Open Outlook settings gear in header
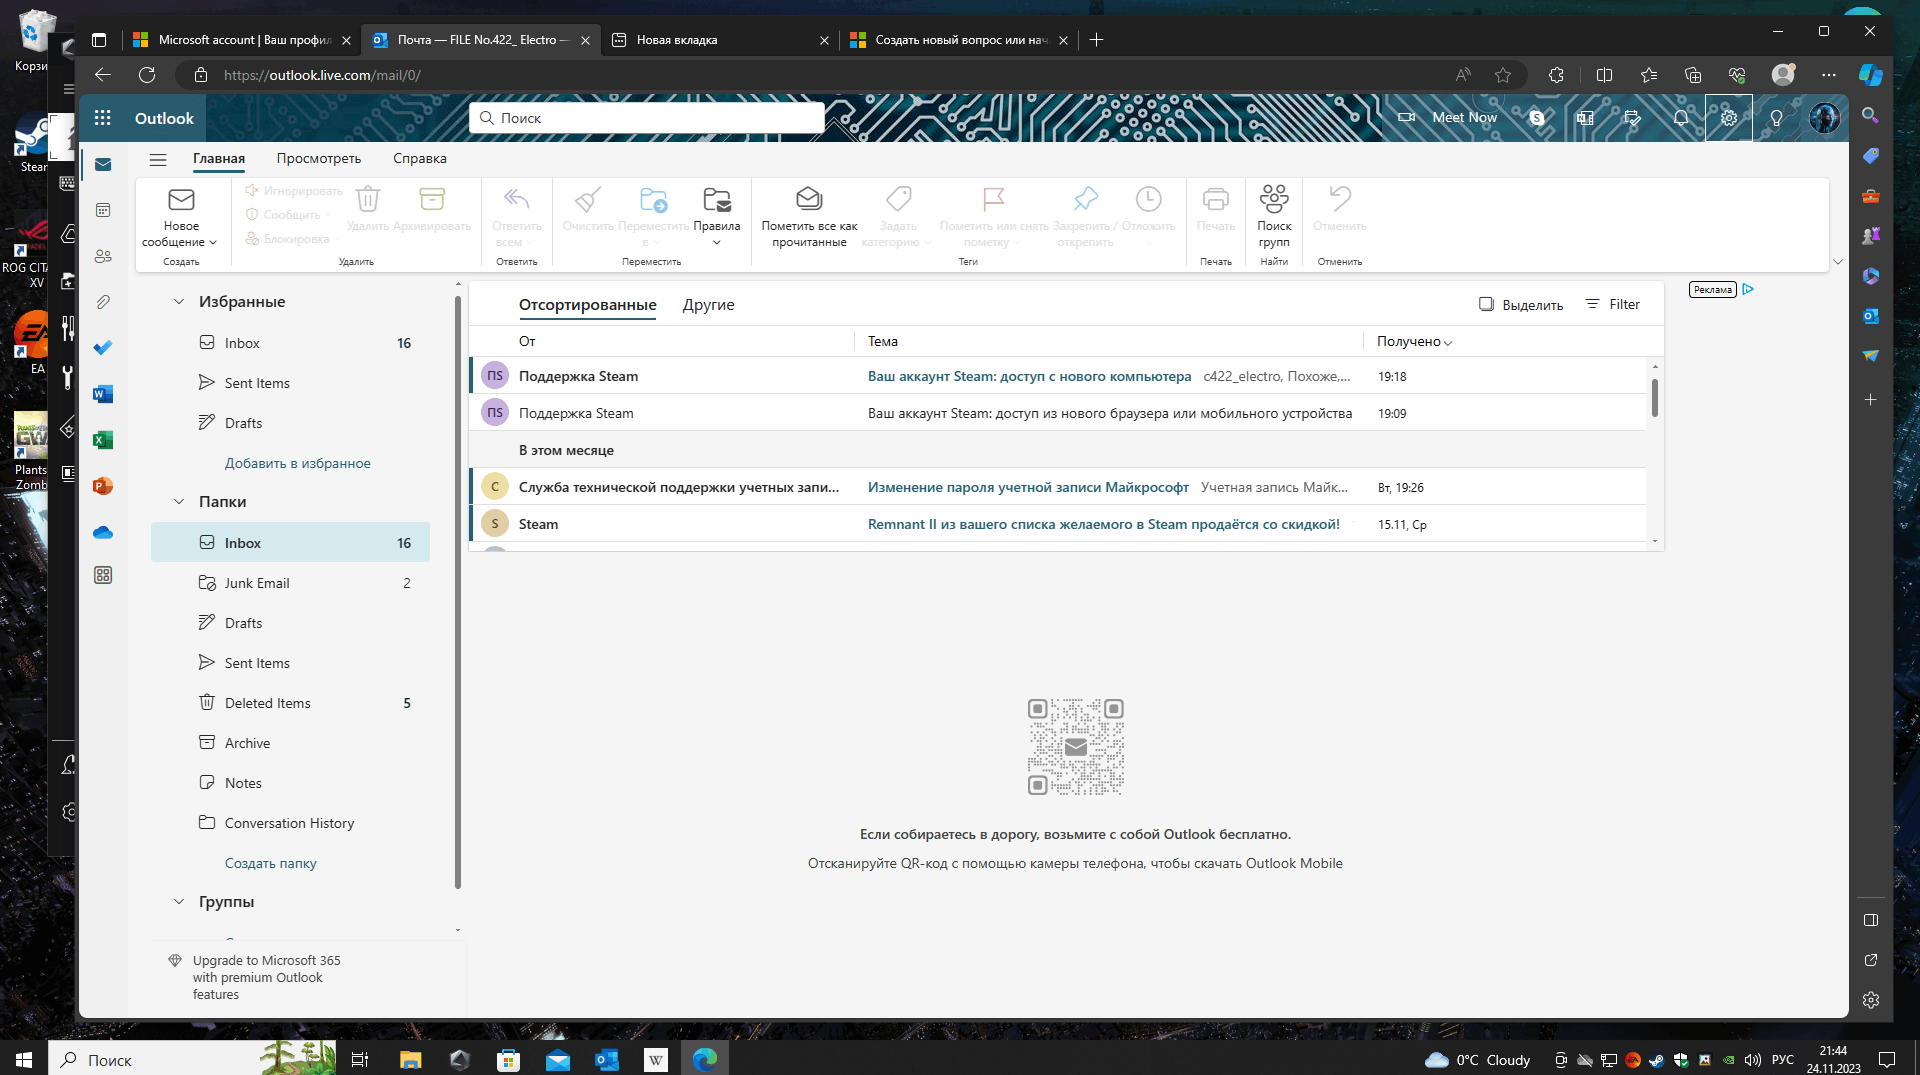The width and height of the screenshot is (1920, 1075). [1729, 118]
